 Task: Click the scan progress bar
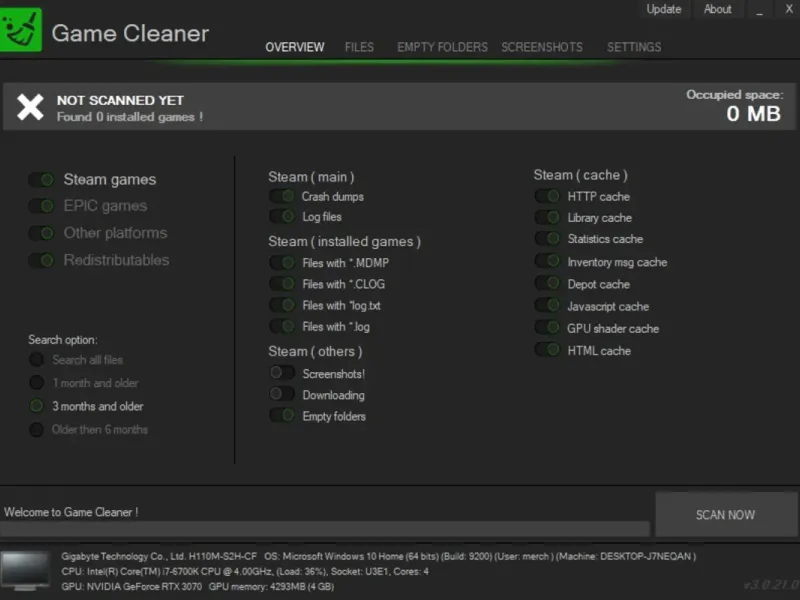coord(325,529)
